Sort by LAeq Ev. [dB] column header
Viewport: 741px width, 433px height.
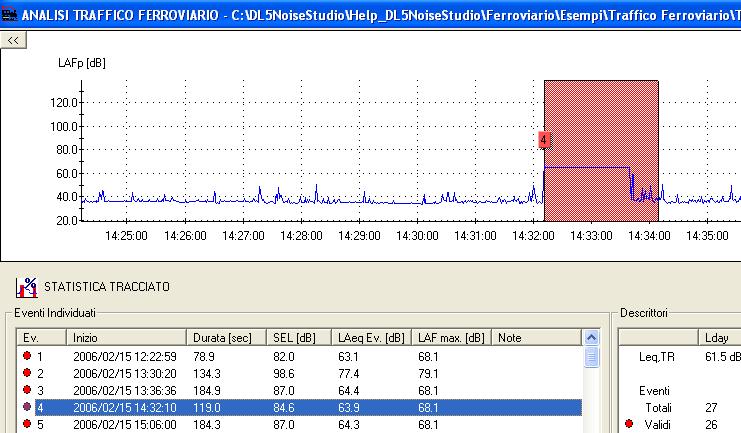tap(371, 338)
